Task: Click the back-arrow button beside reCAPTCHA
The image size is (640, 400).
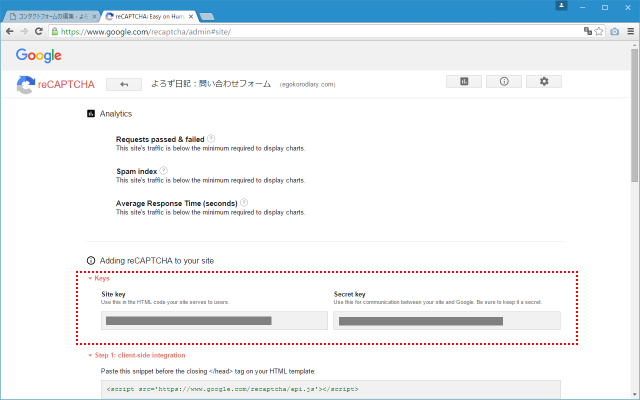Action: 124,84
